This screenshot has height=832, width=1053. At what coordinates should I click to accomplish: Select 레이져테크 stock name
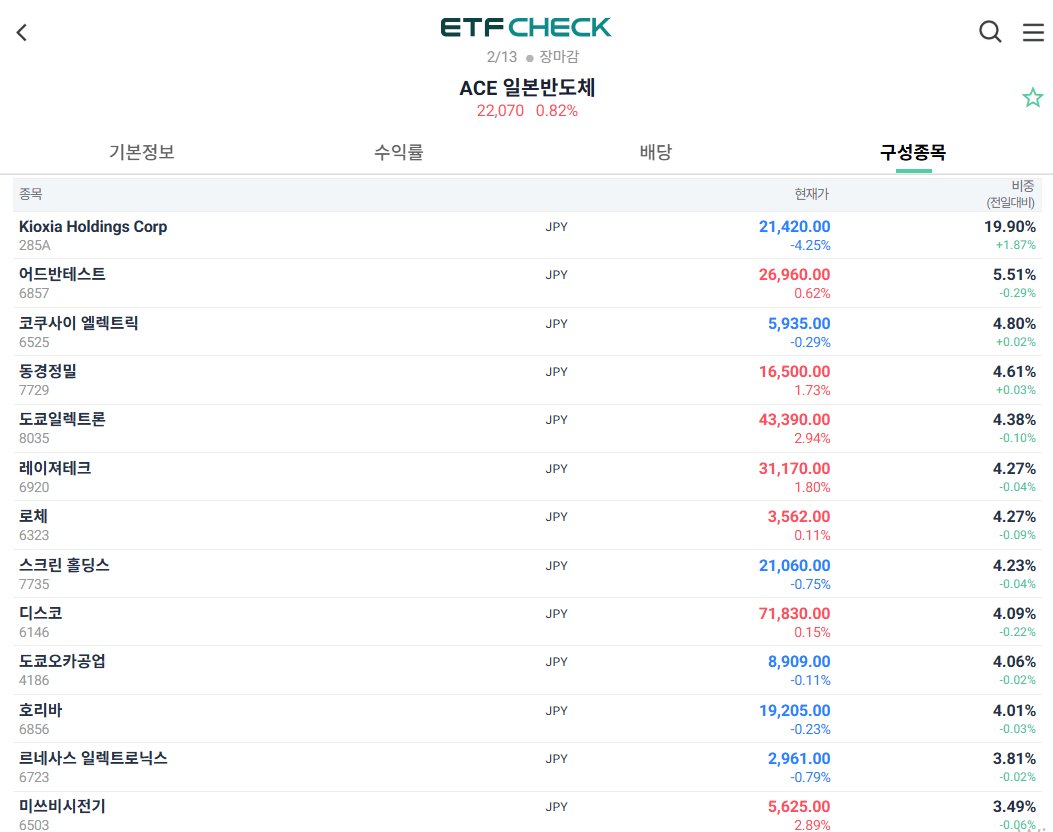(x=55, y=468)
